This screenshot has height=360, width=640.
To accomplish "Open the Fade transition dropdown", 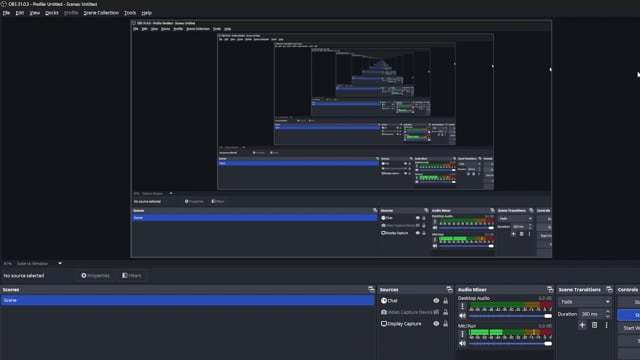I will [585, 302].
